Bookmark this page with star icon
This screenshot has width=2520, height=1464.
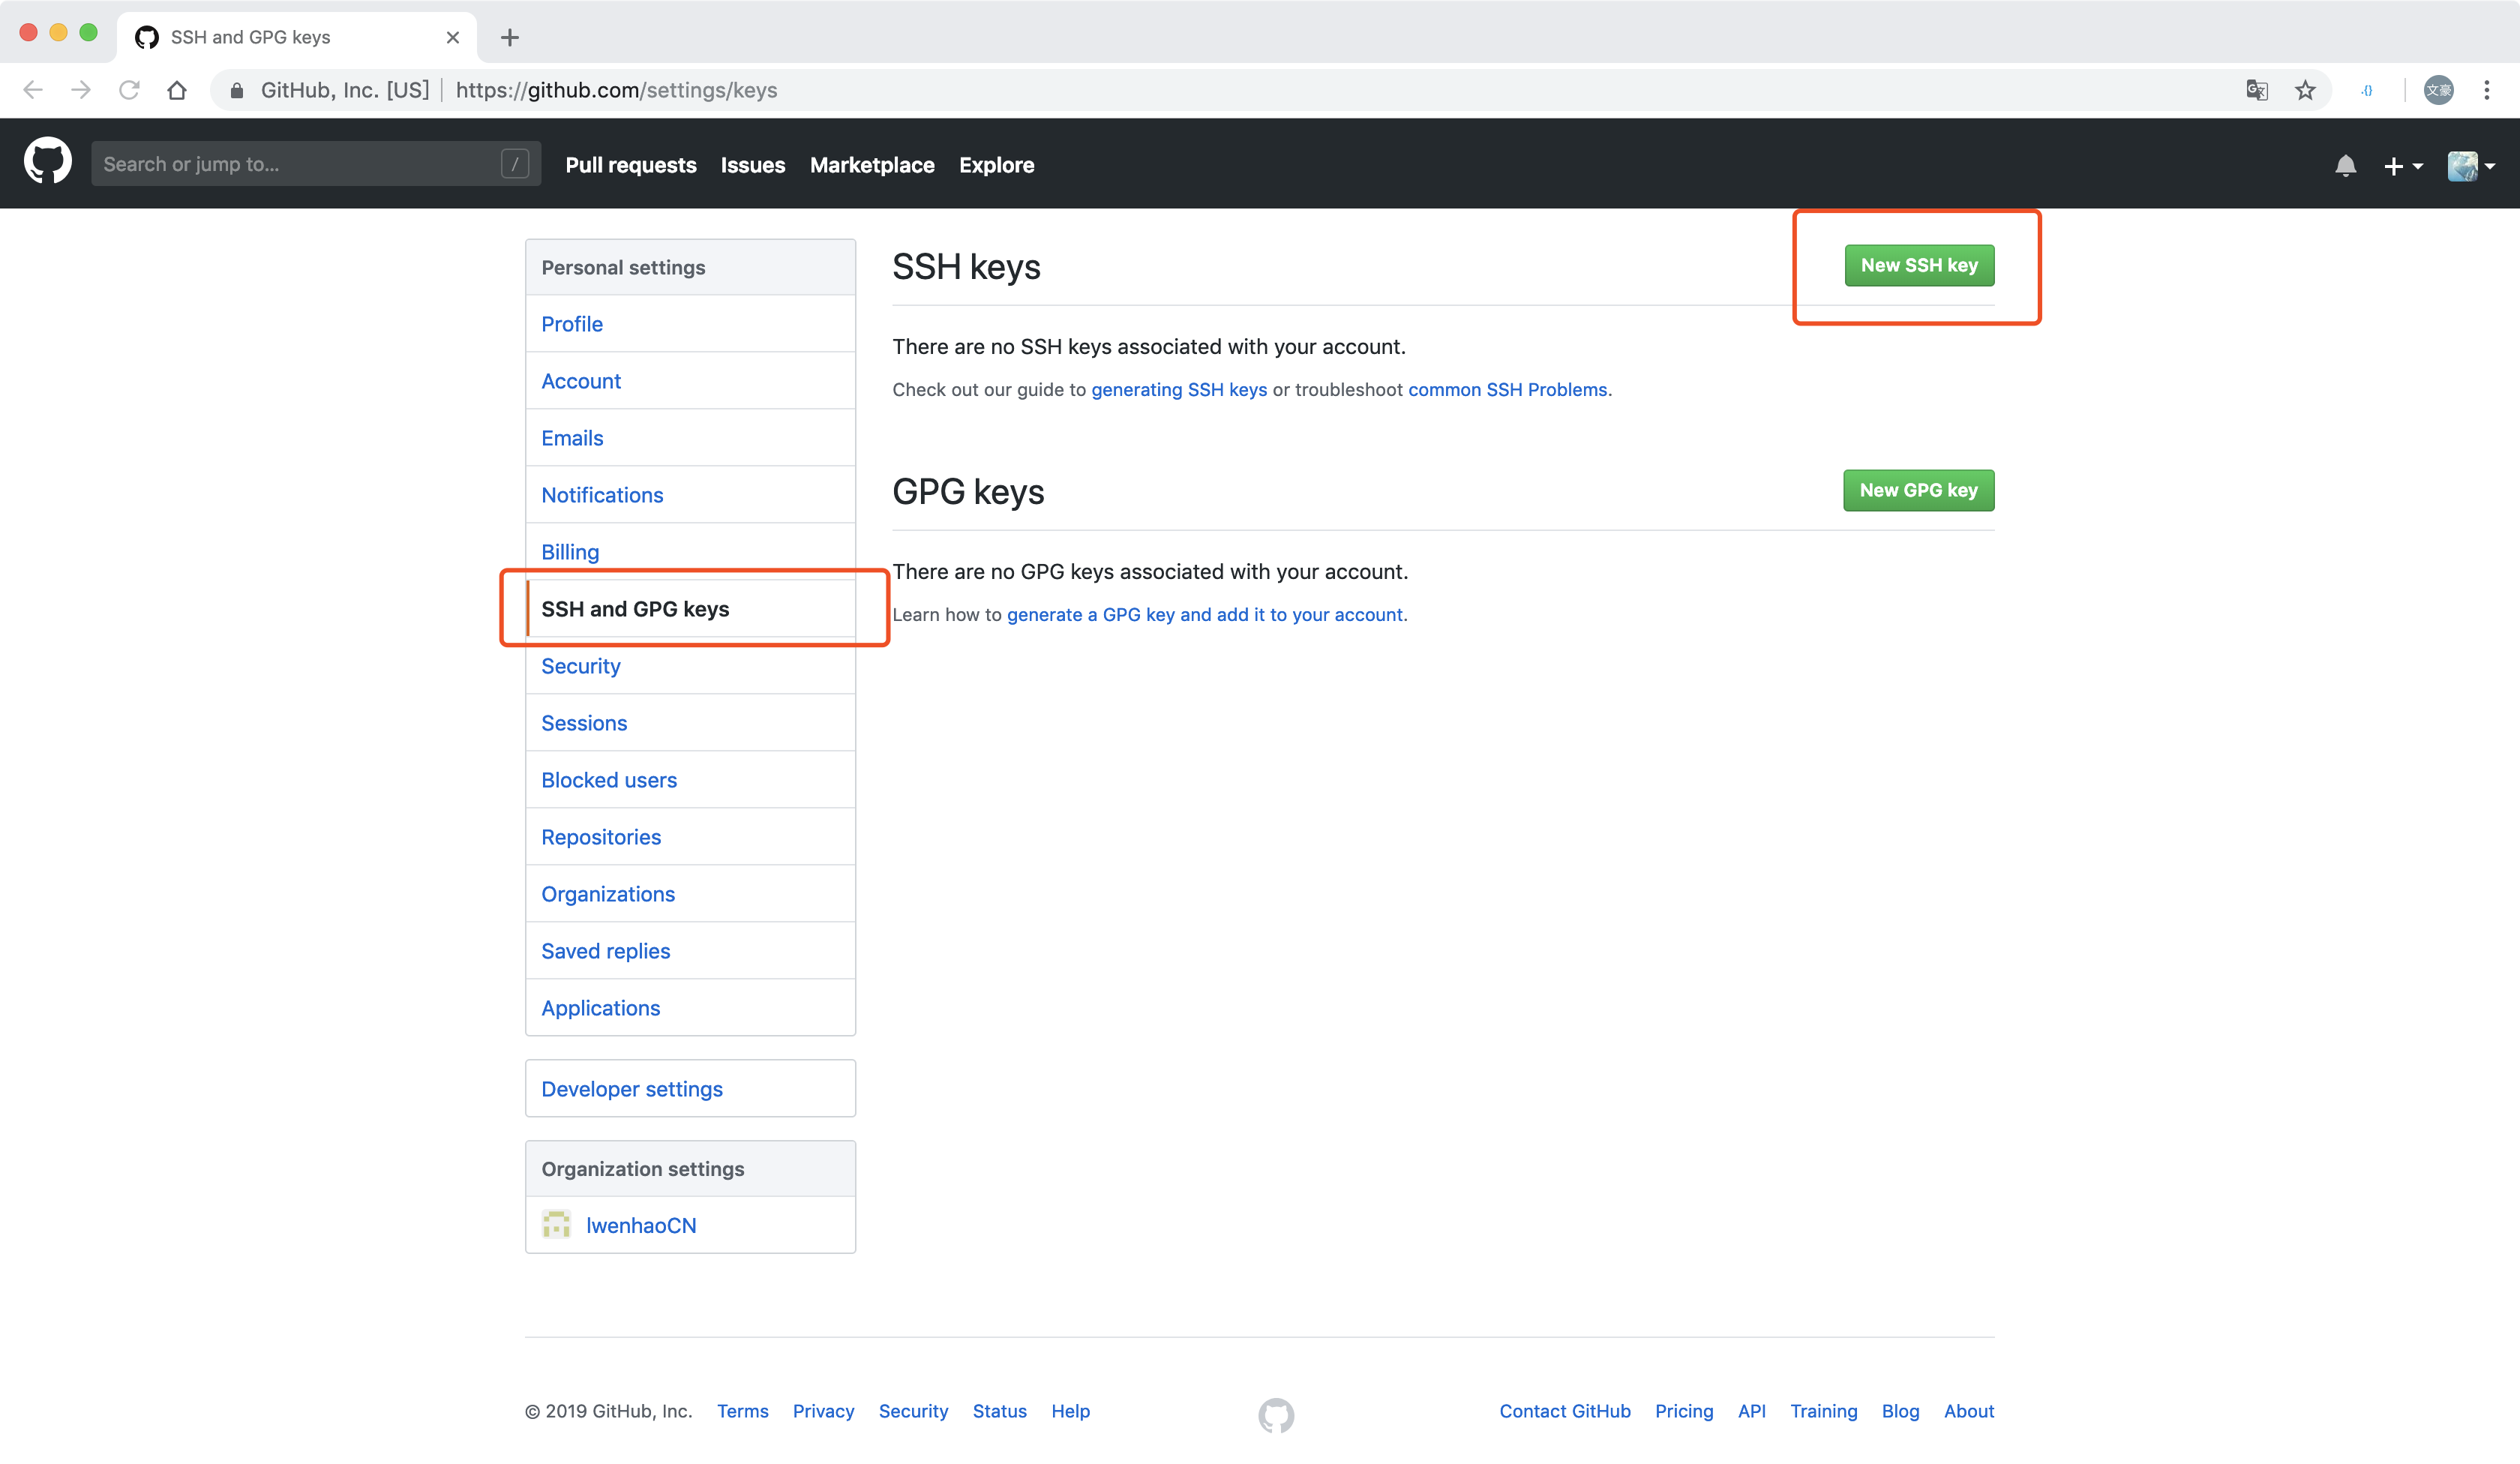pyautogui.click(x=2305, y=90)
